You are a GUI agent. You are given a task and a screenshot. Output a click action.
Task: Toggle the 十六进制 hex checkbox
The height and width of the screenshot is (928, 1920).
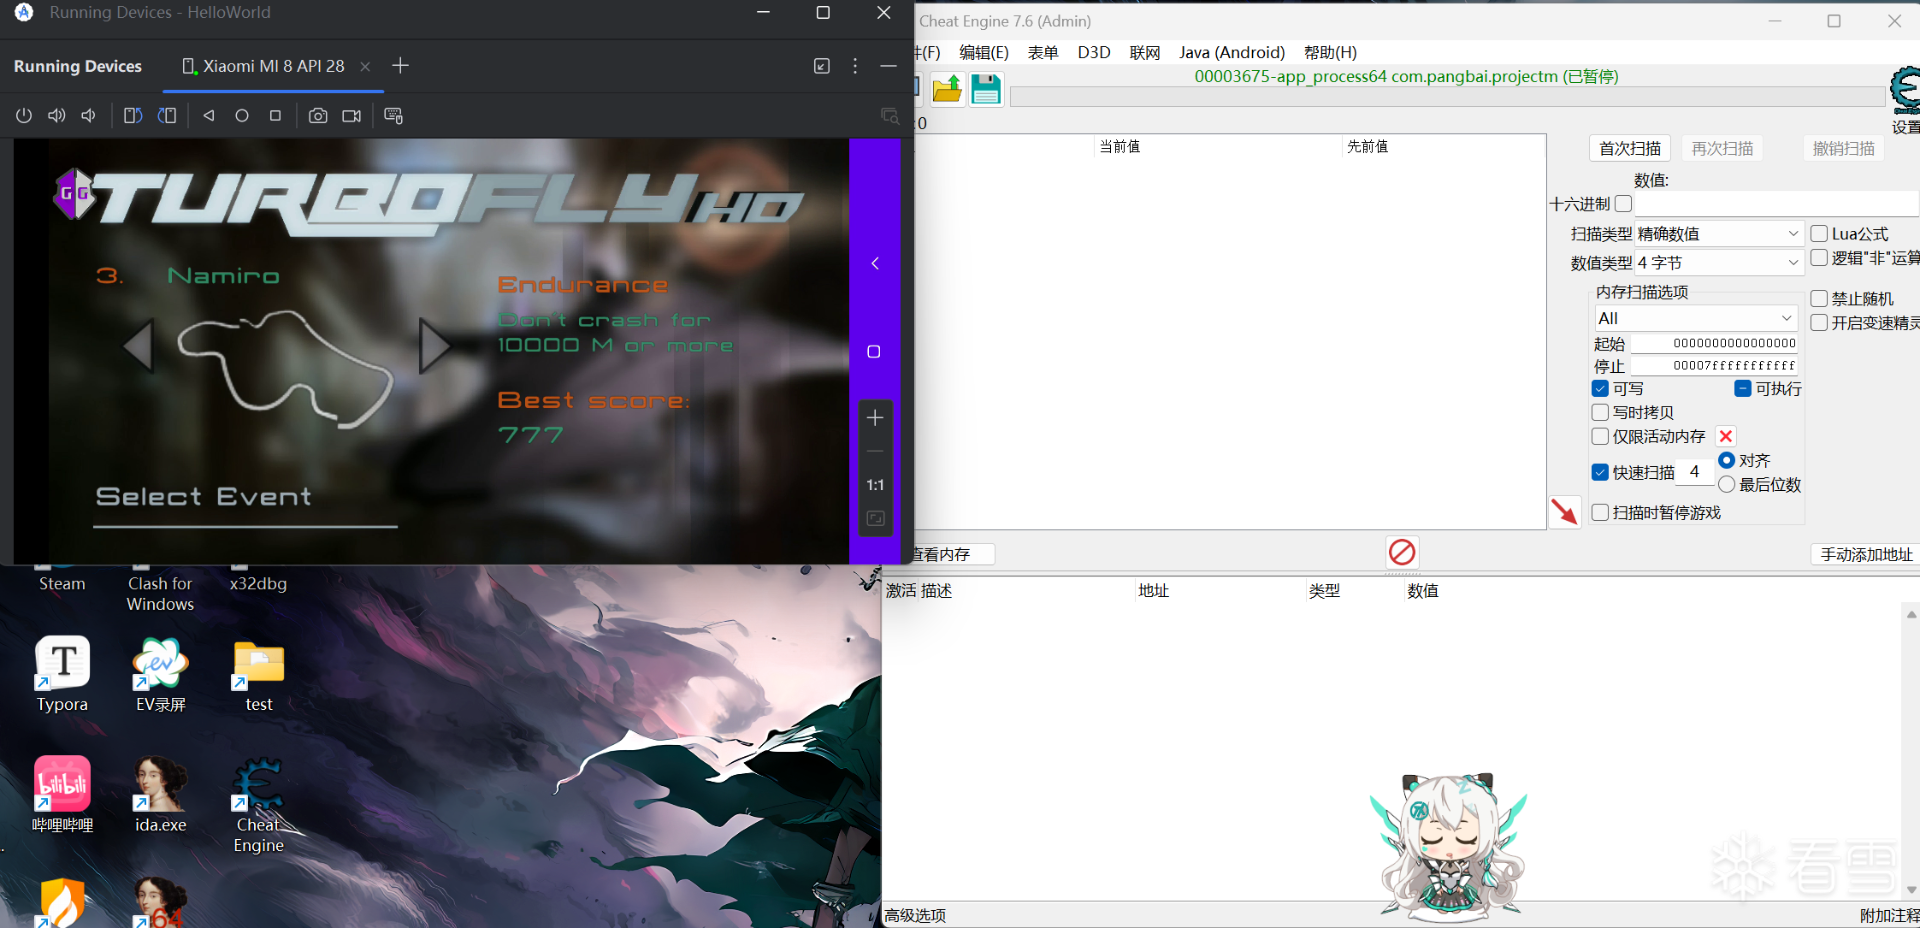1624,204
